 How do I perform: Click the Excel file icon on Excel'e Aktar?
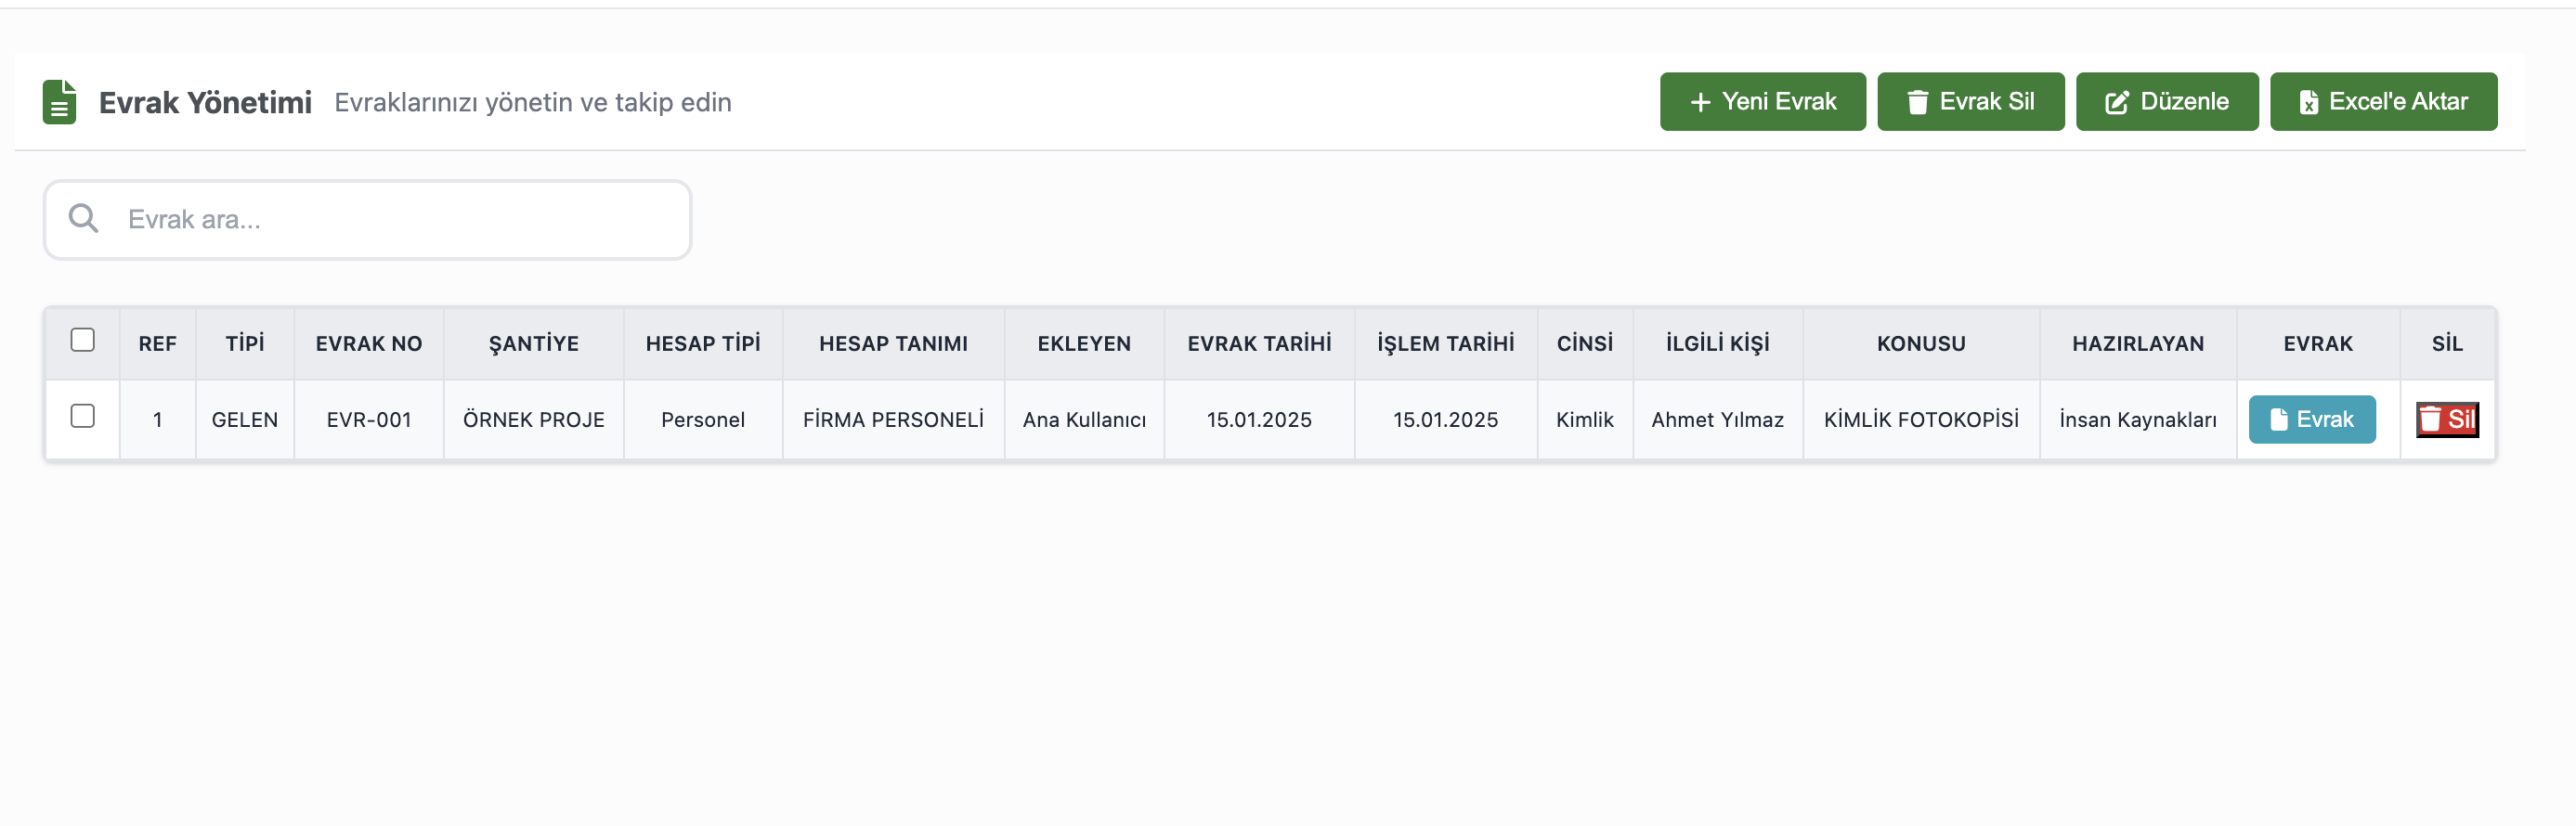click(x=2308, y=102)
